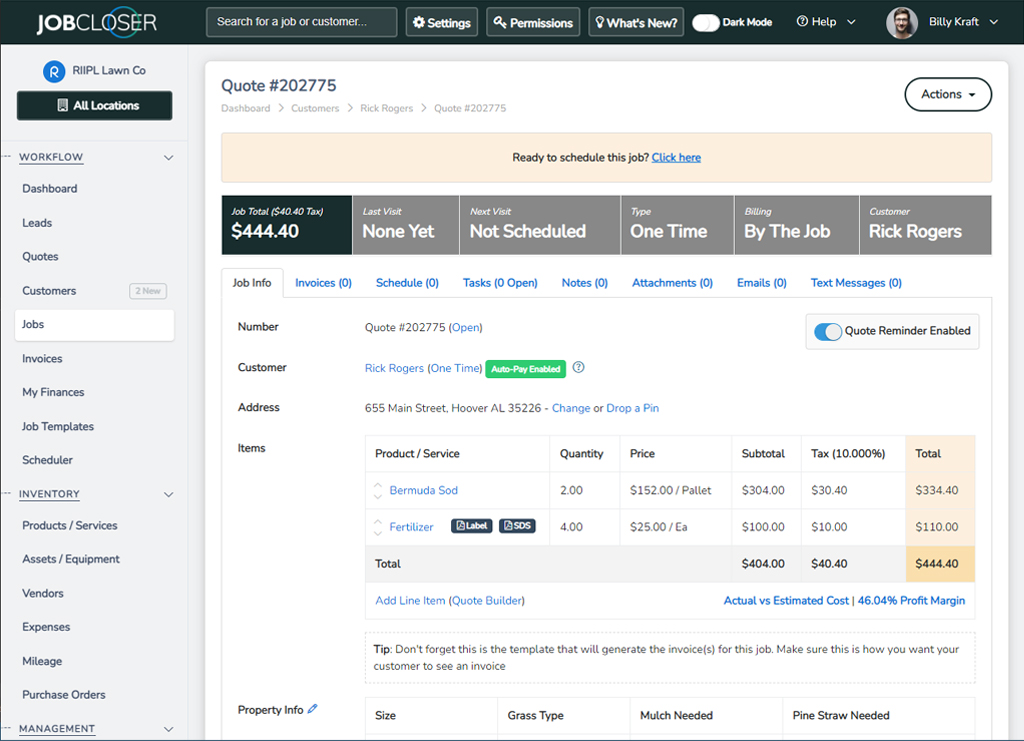Screen dimensions: 1024x741
Task: Open the Actions dropdown
Action: point(947,94)
